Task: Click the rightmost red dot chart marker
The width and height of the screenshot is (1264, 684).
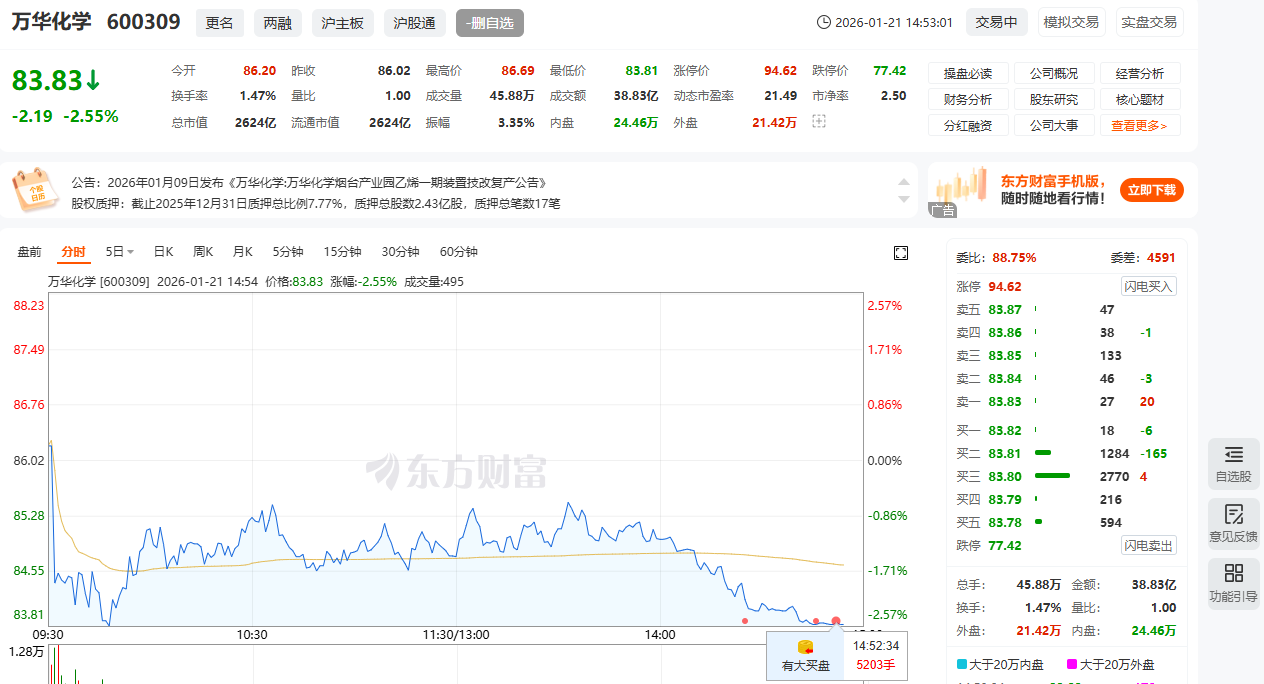Action: 836,621
